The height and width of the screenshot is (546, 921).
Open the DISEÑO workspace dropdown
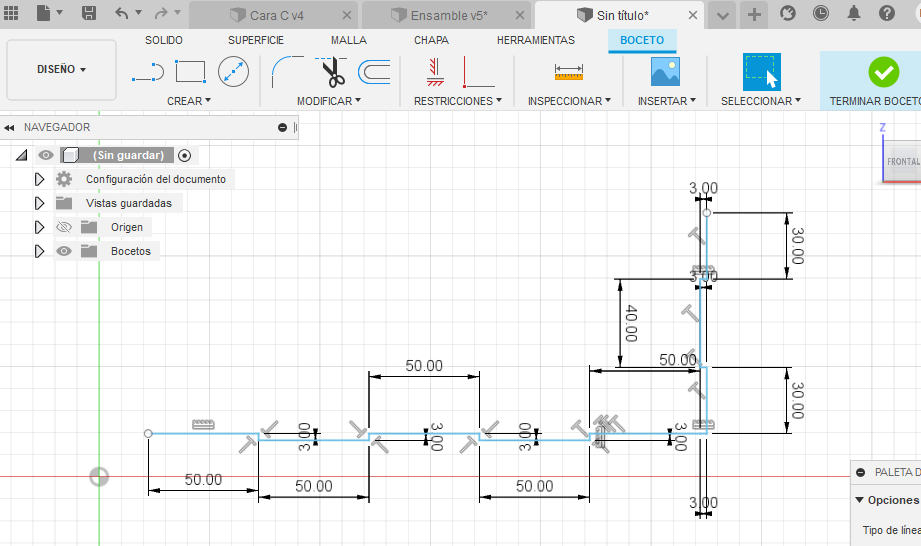(62, 69)
